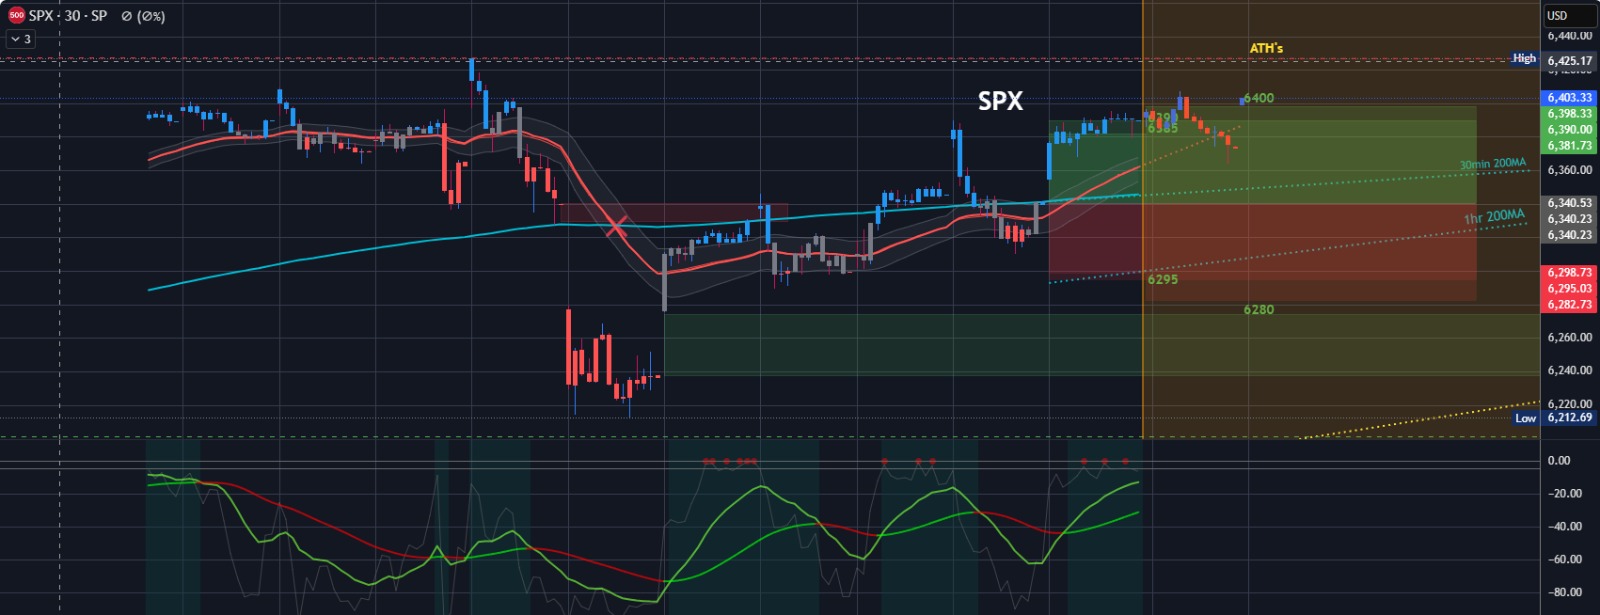Click the large SPX text annotation

pos(1000,101)
